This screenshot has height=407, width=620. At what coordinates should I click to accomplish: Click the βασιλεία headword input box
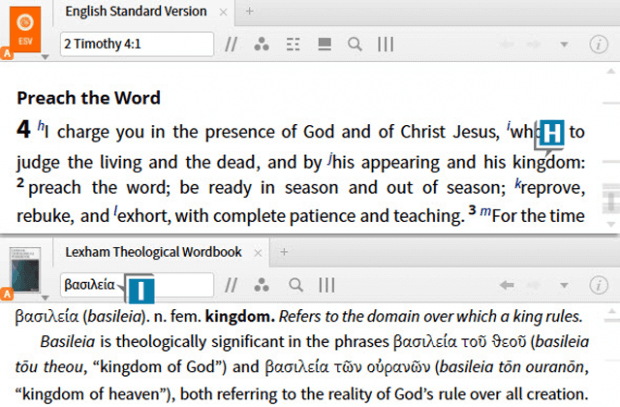point(137,284)
